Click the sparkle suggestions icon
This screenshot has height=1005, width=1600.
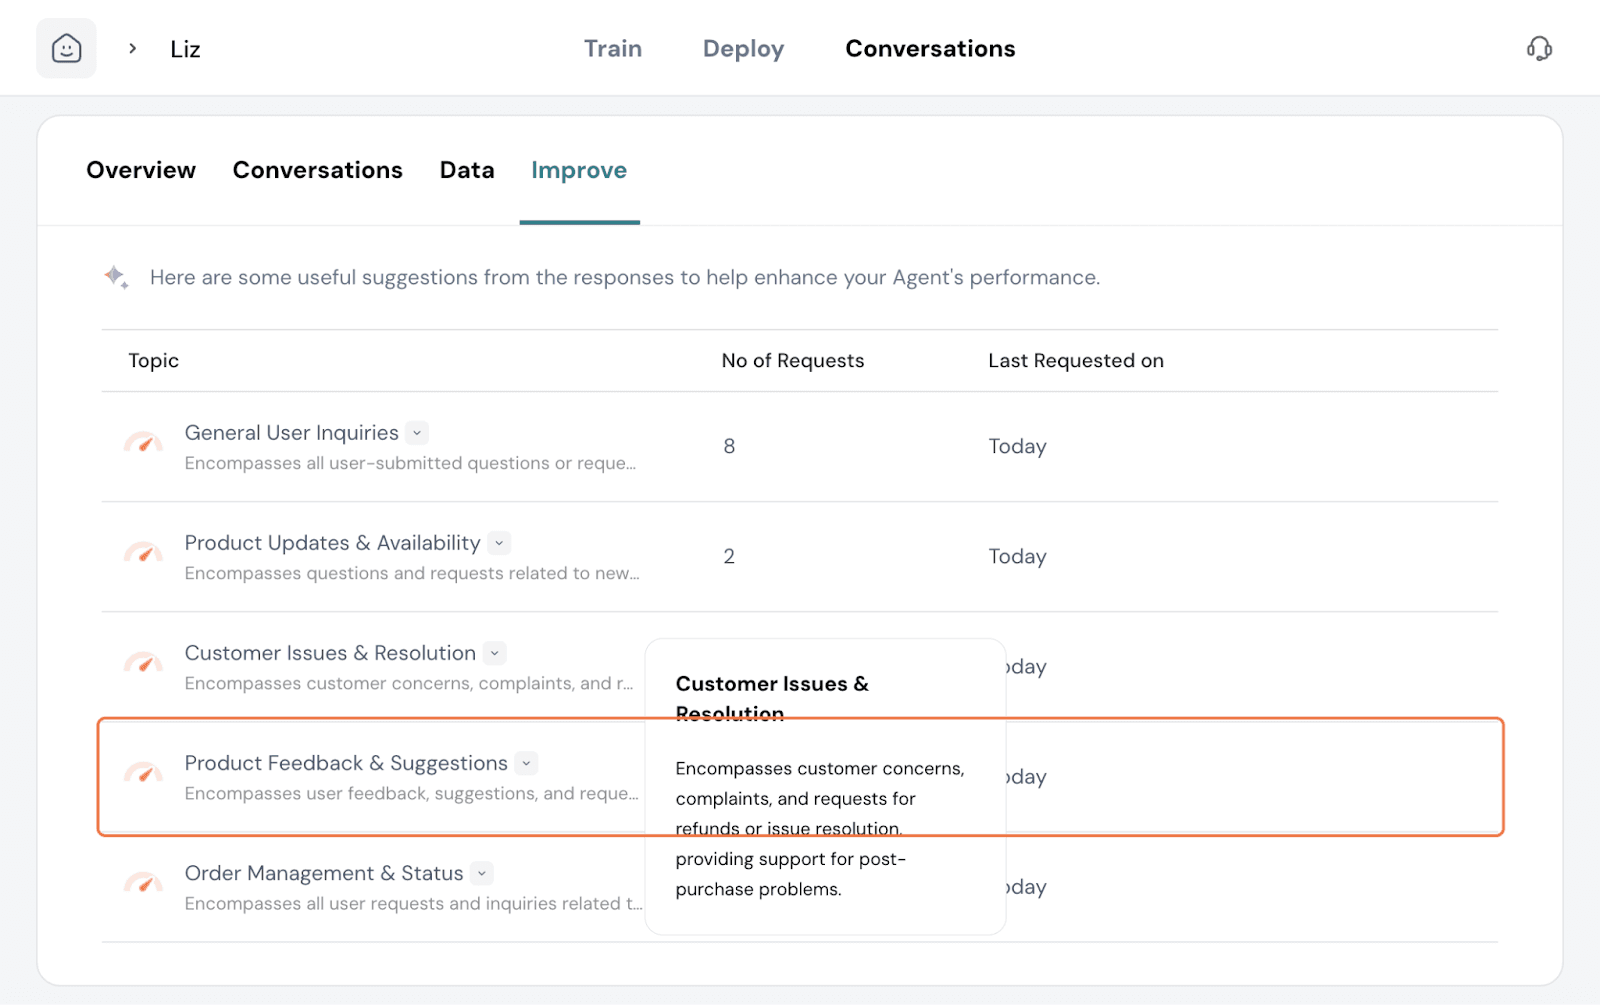tap(117, 277)
